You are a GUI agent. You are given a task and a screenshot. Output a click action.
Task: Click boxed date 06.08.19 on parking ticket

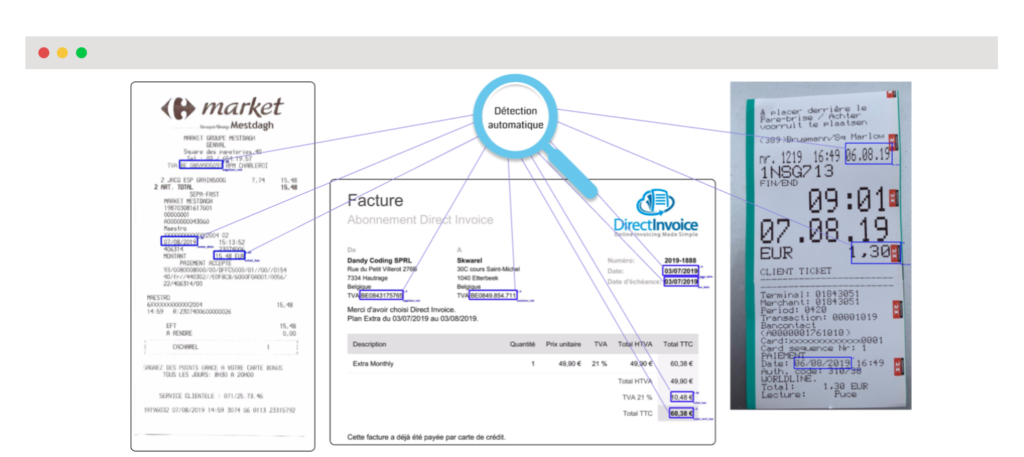point(868,154)
